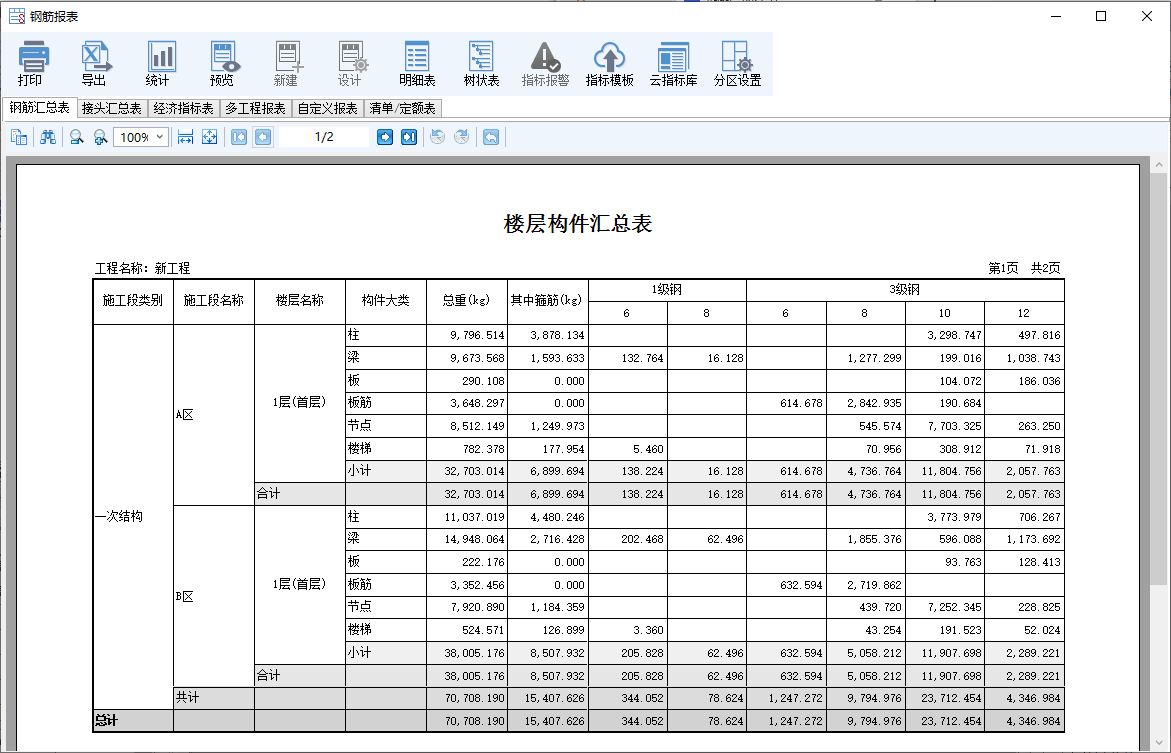Click the value 632.594 in B区 板筋 row
This screenshot has width=1171, height=753.
tap(801, 585)
